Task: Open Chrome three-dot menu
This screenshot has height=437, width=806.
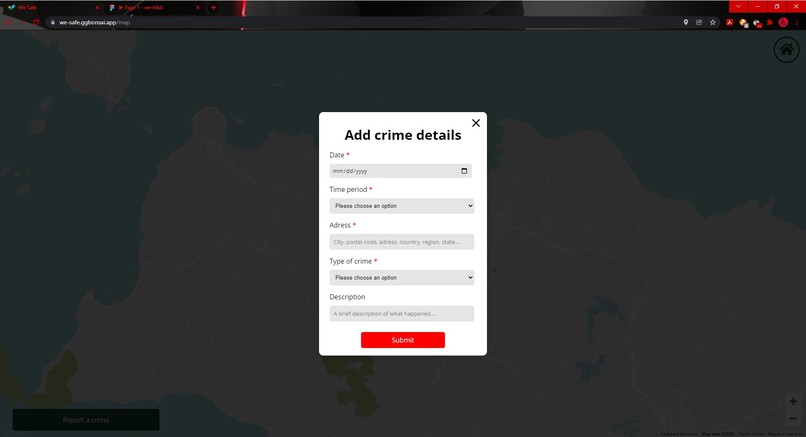Action: (x=797, y=22)
